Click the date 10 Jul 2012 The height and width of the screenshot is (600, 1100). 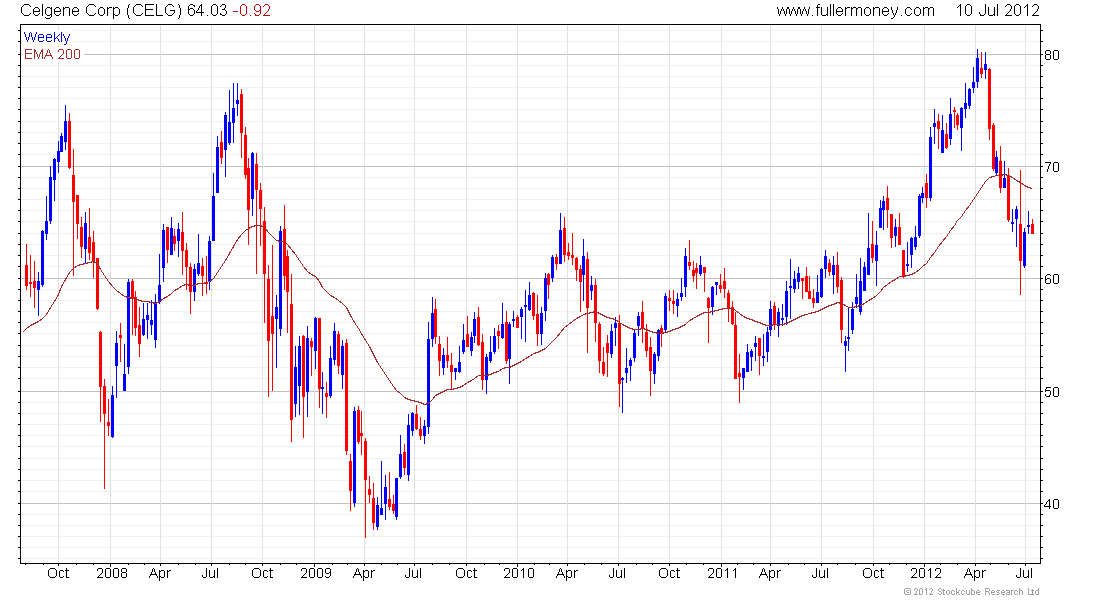point(998,11)
